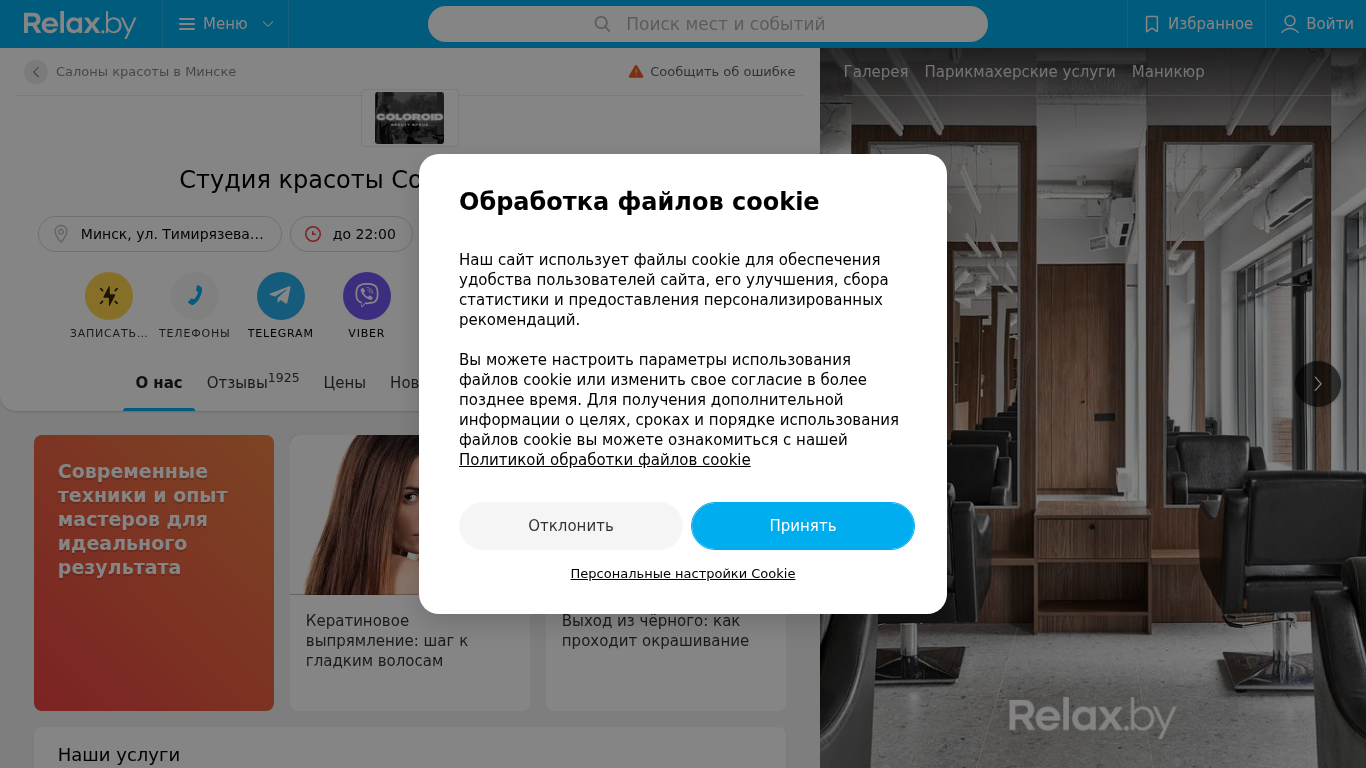Click the Сообщить об ошибке warning icon

point(636,71)
